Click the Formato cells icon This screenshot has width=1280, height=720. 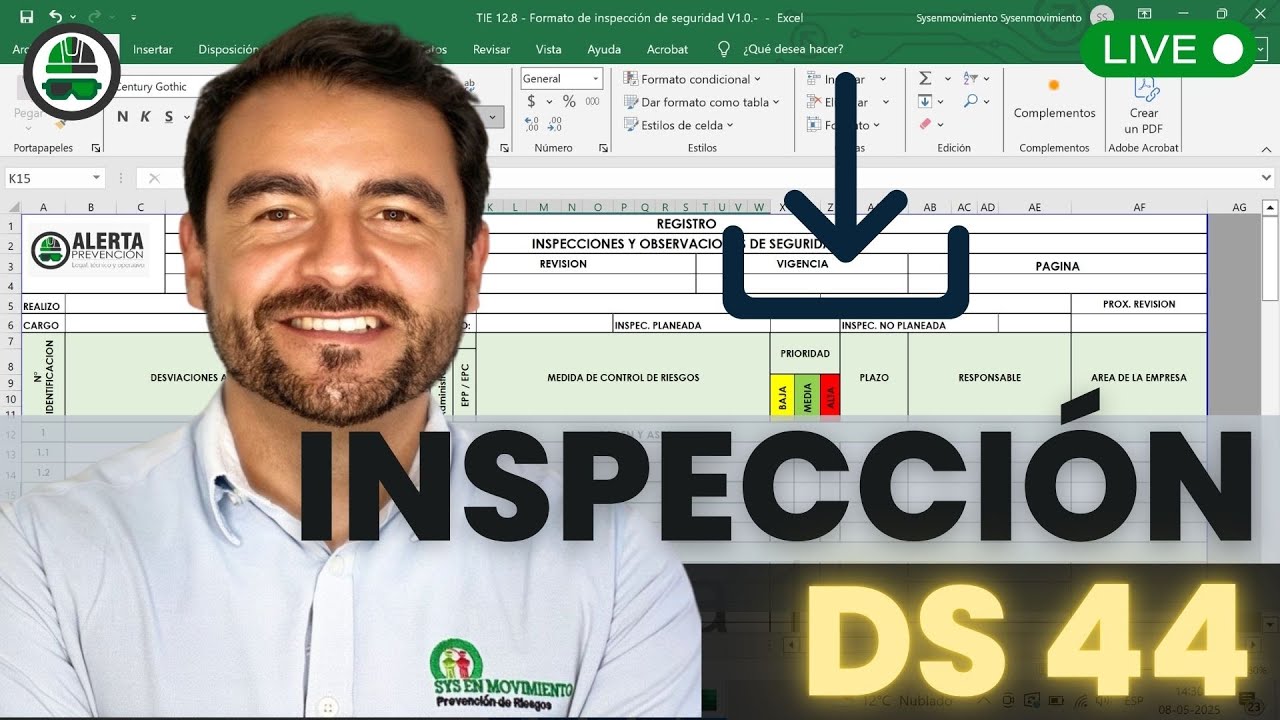(813, 125)
